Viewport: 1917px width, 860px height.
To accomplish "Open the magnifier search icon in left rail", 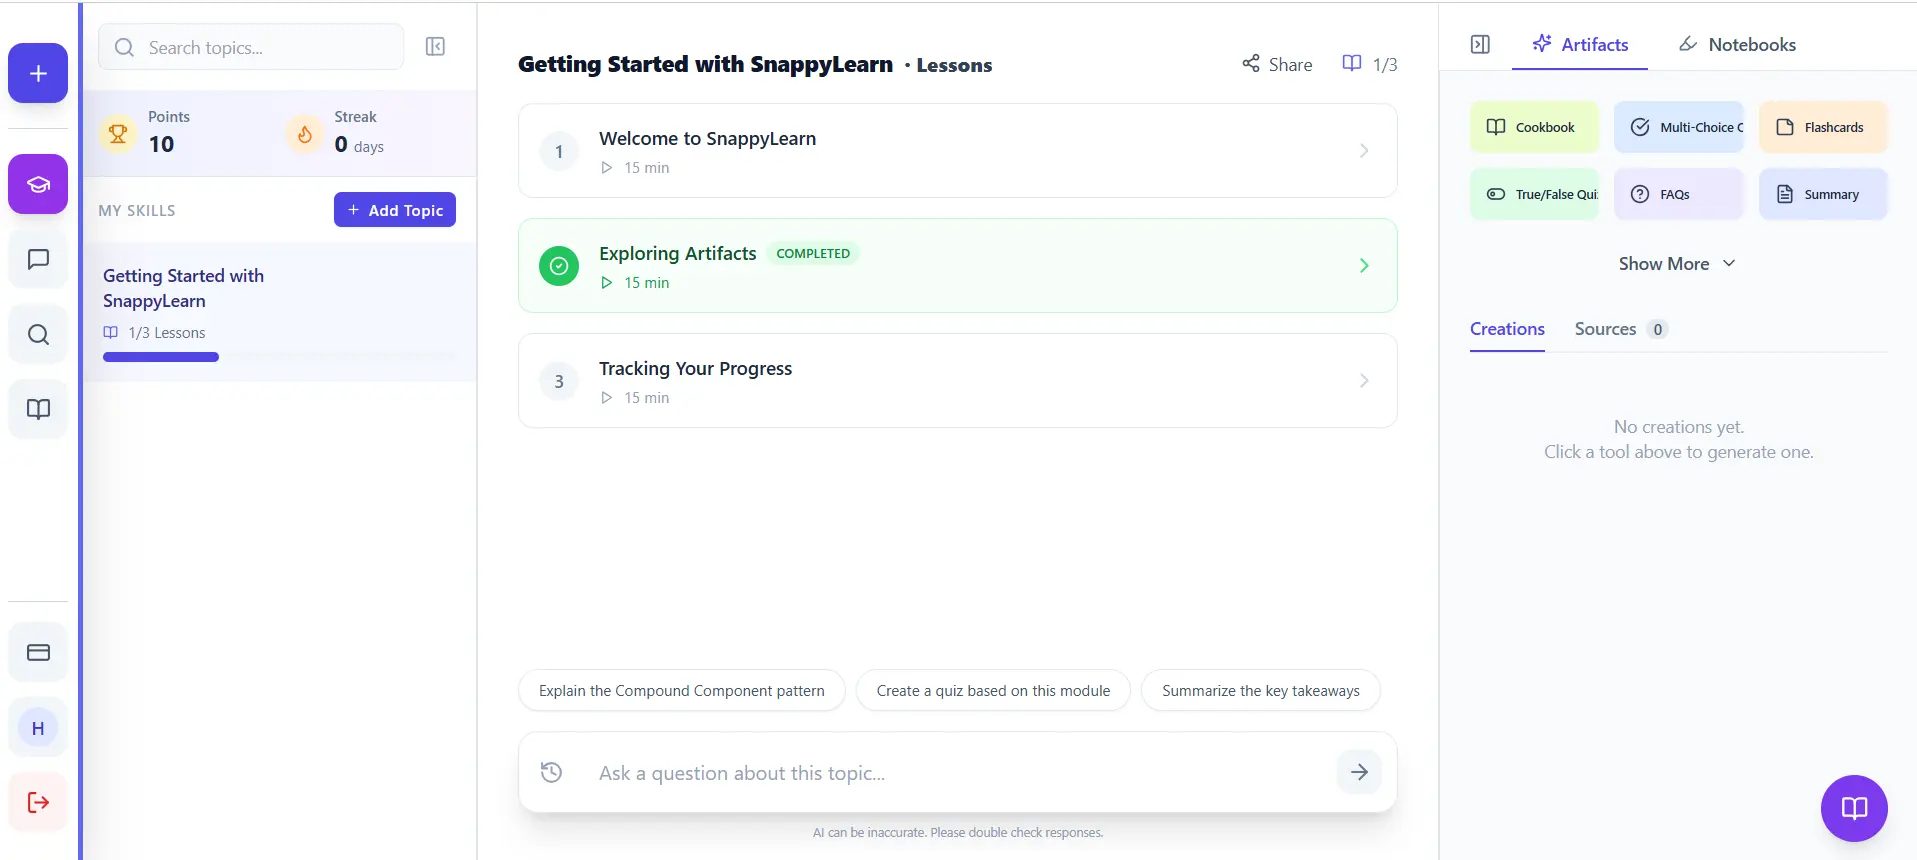I will coord(38,334).
